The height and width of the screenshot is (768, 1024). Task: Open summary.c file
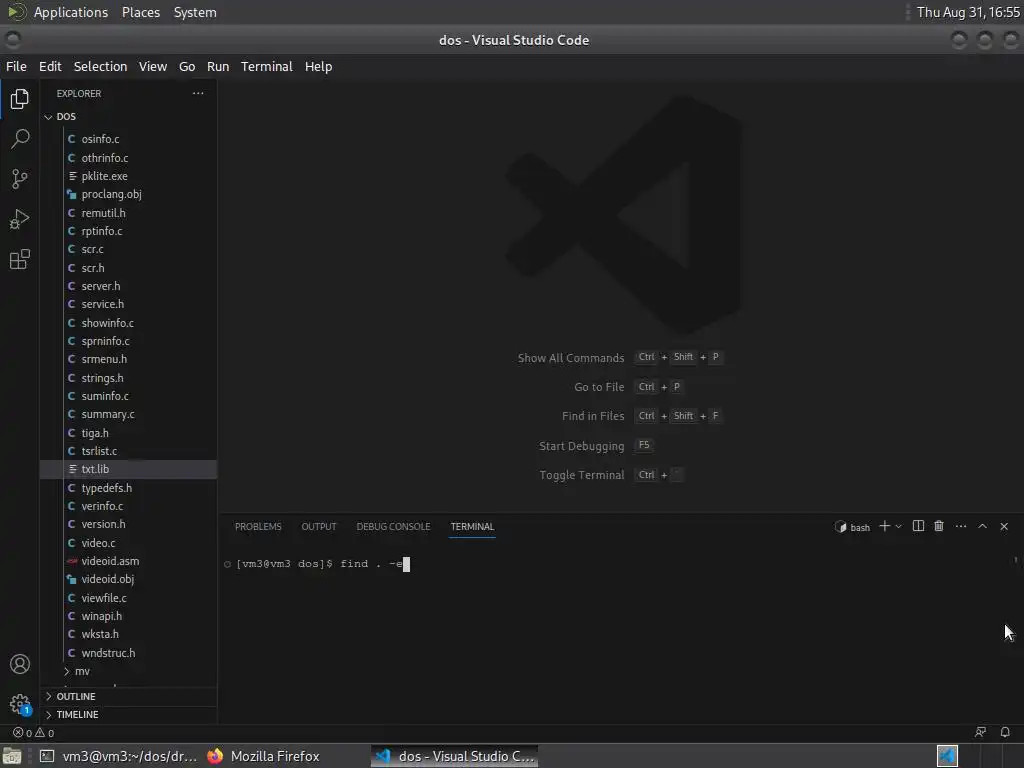click(x=128, y=414)
